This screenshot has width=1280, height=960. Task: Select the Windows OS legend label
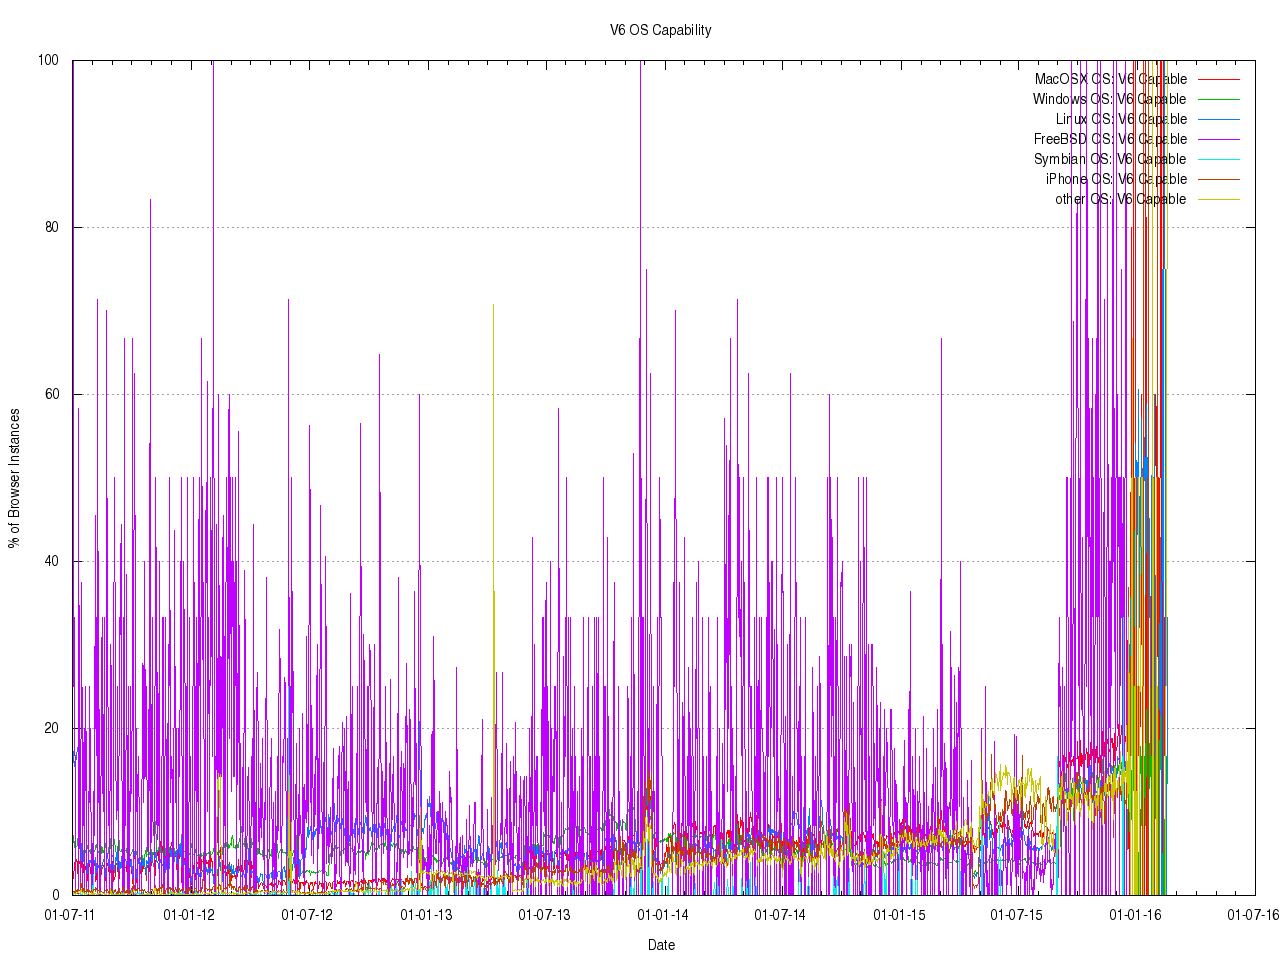[1109, 99]
